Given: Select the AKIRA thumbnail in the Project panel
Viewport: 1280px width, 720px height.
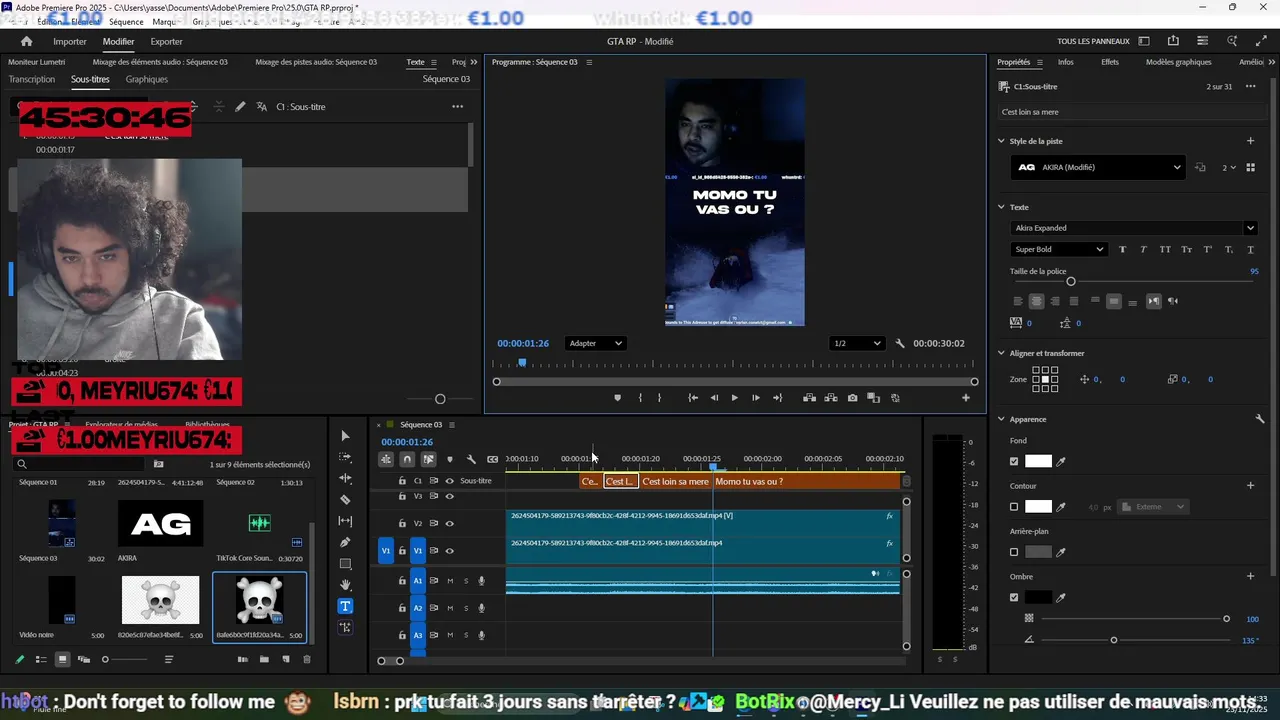Looking at the screenshot, I should 161,524.
